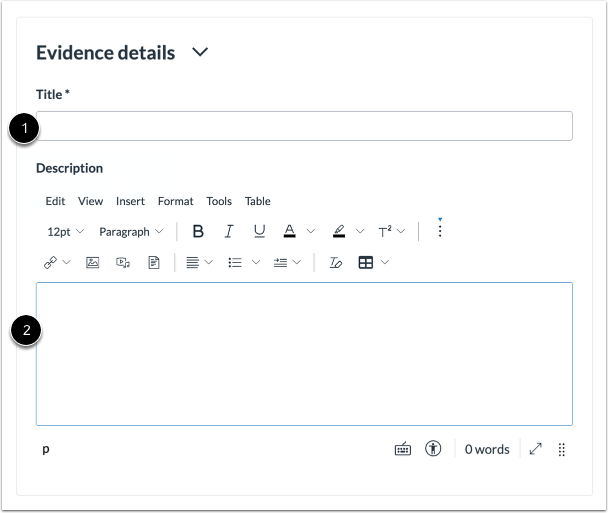Screen dimensions: 608x513
Task: Open the Format menu in the editor
Action: click(175, 201)
